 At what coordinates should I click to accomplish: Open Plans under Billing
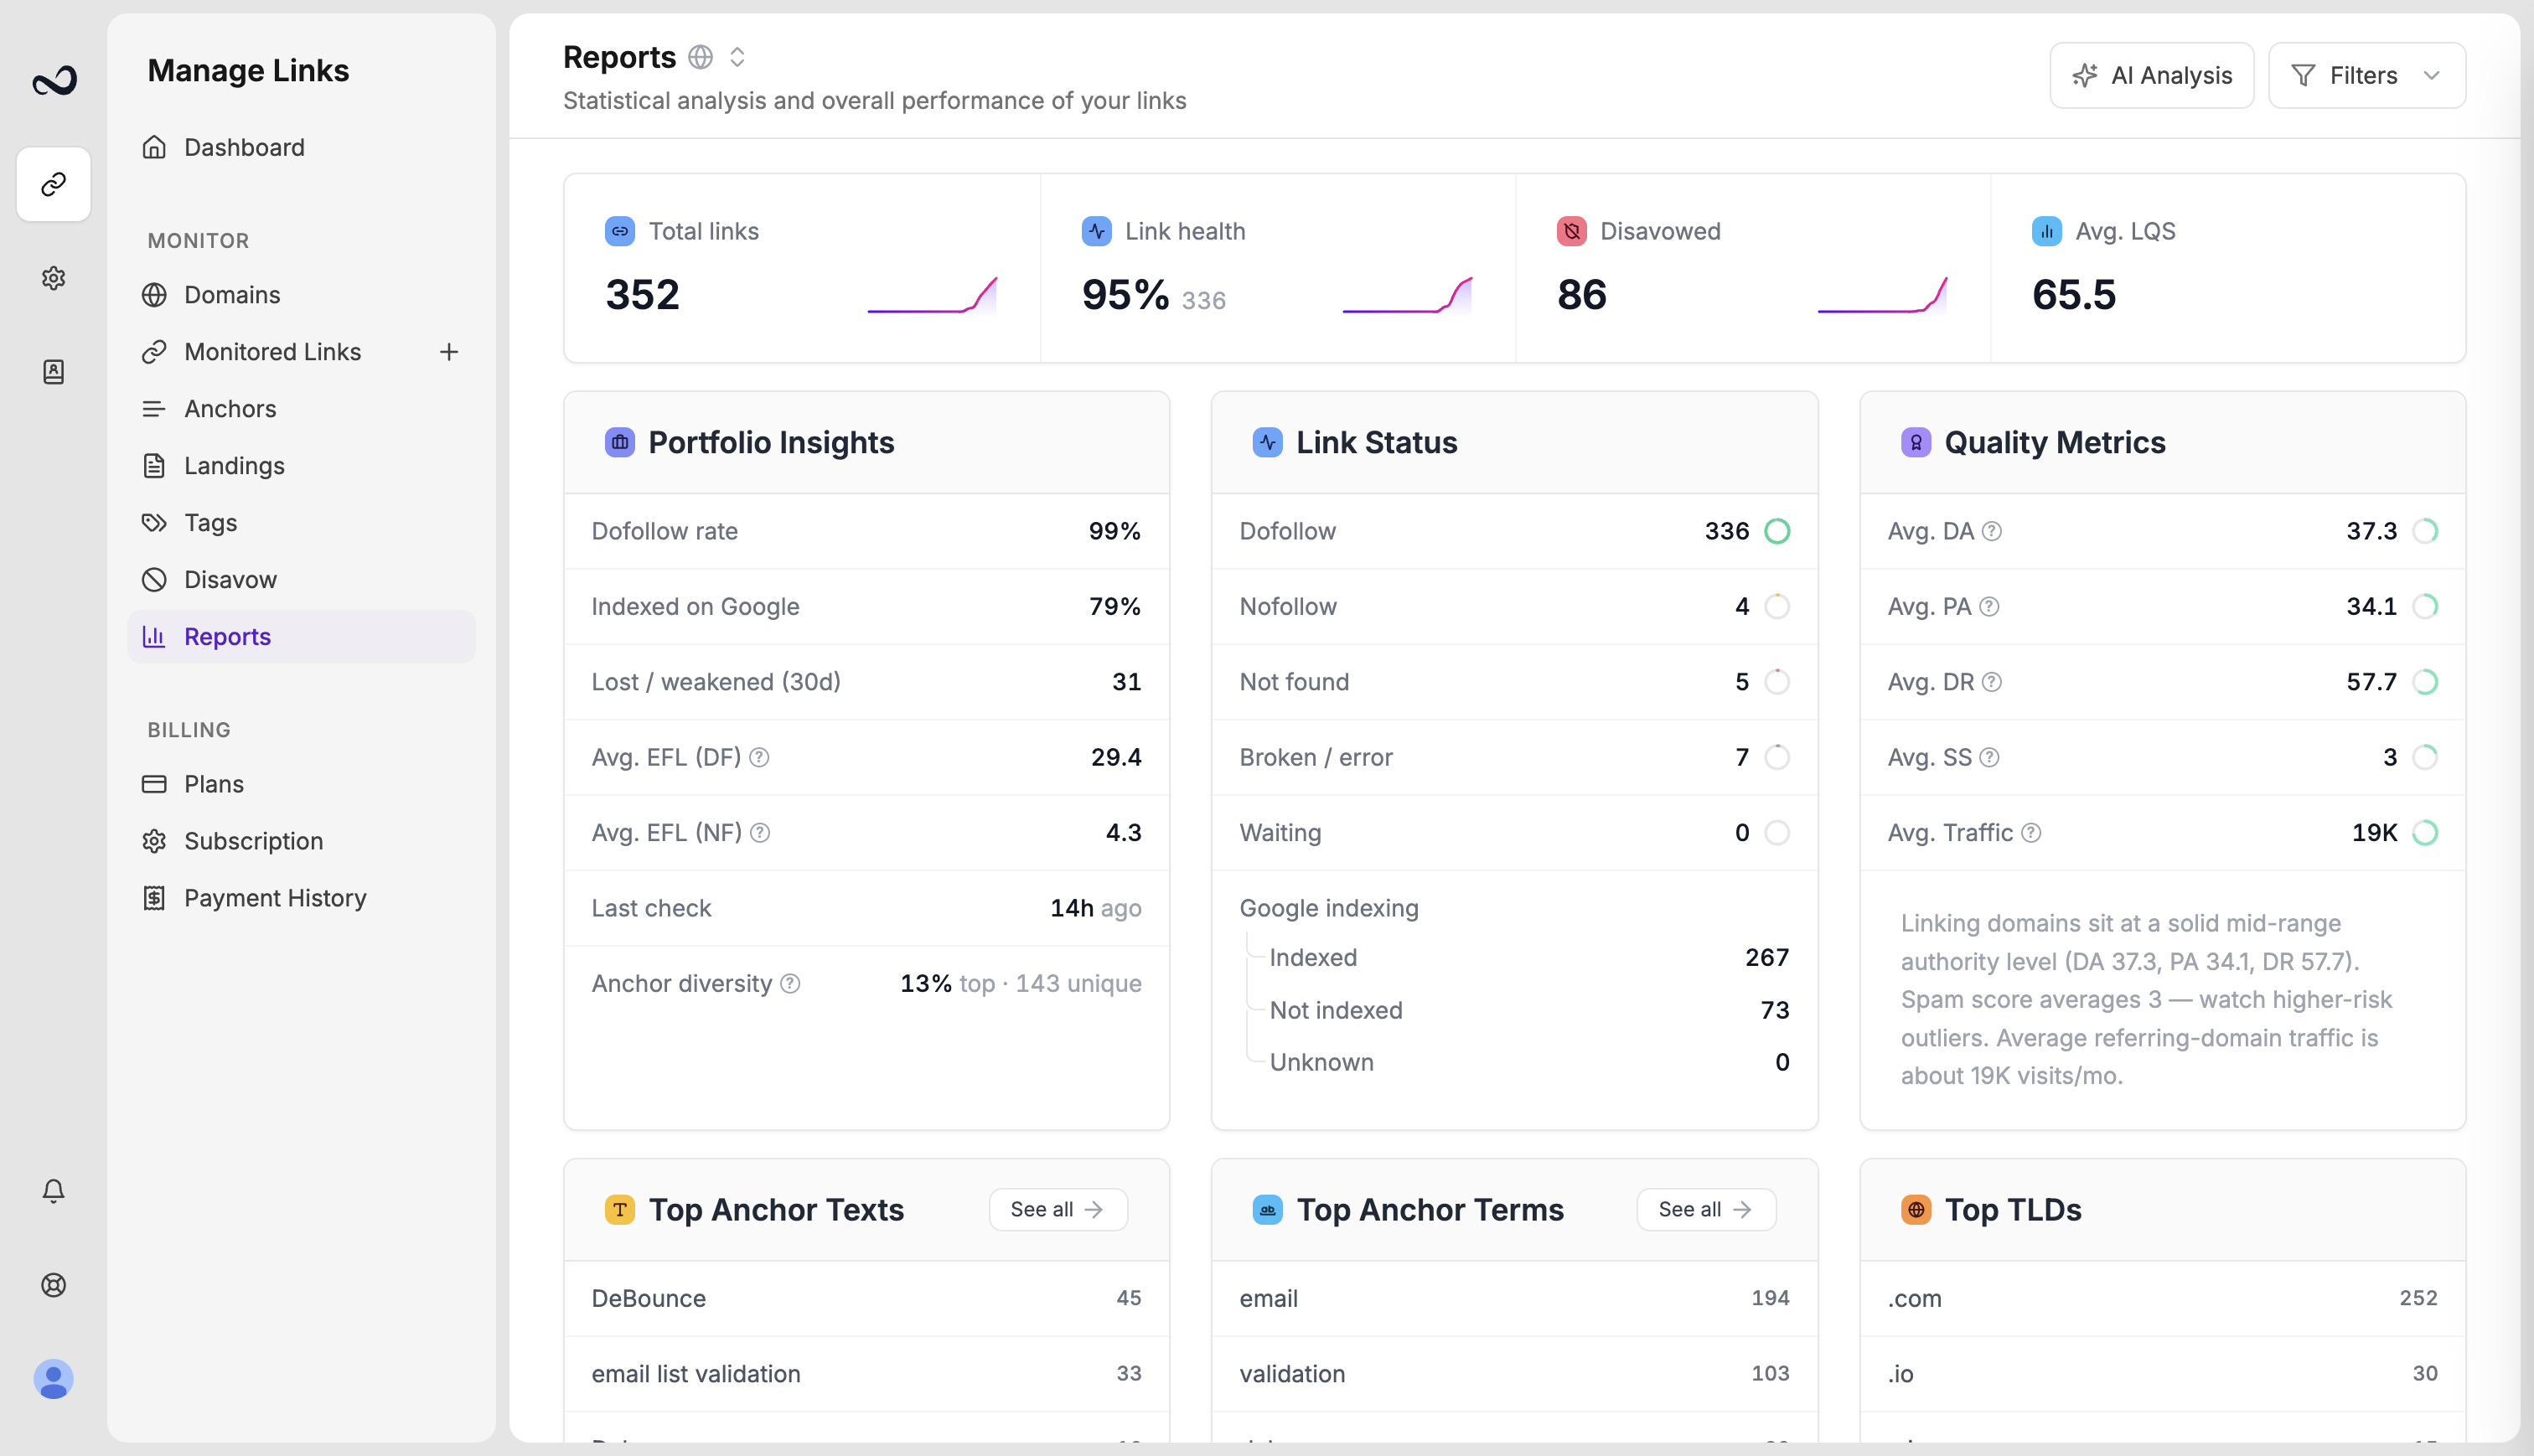pos(301,784)
